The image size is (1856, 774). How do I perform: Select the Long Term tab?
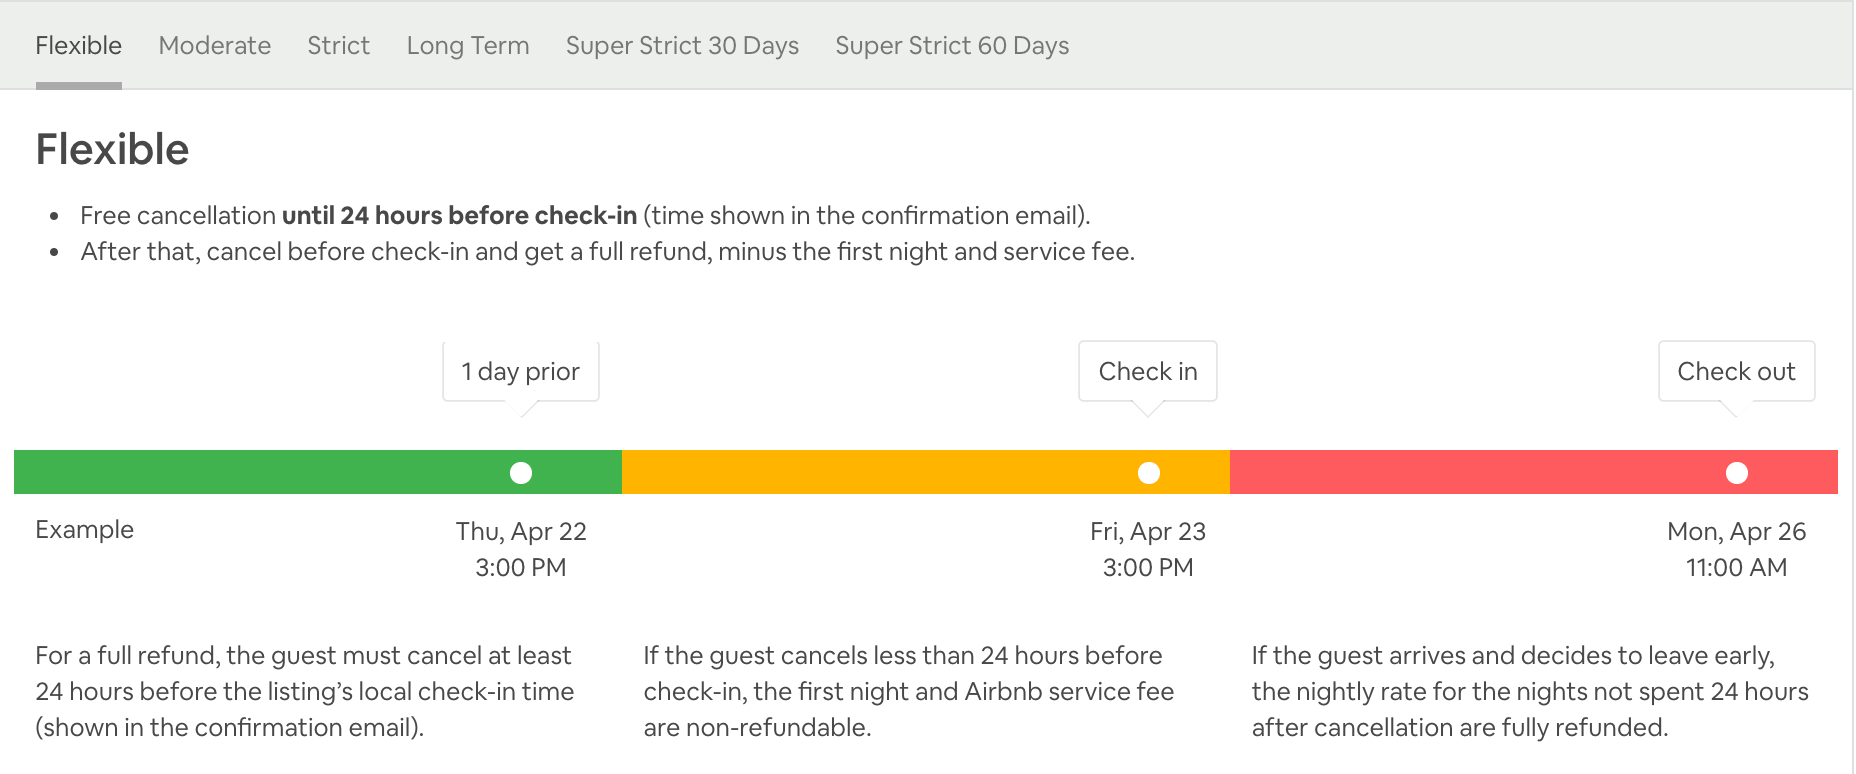[467, 46]
